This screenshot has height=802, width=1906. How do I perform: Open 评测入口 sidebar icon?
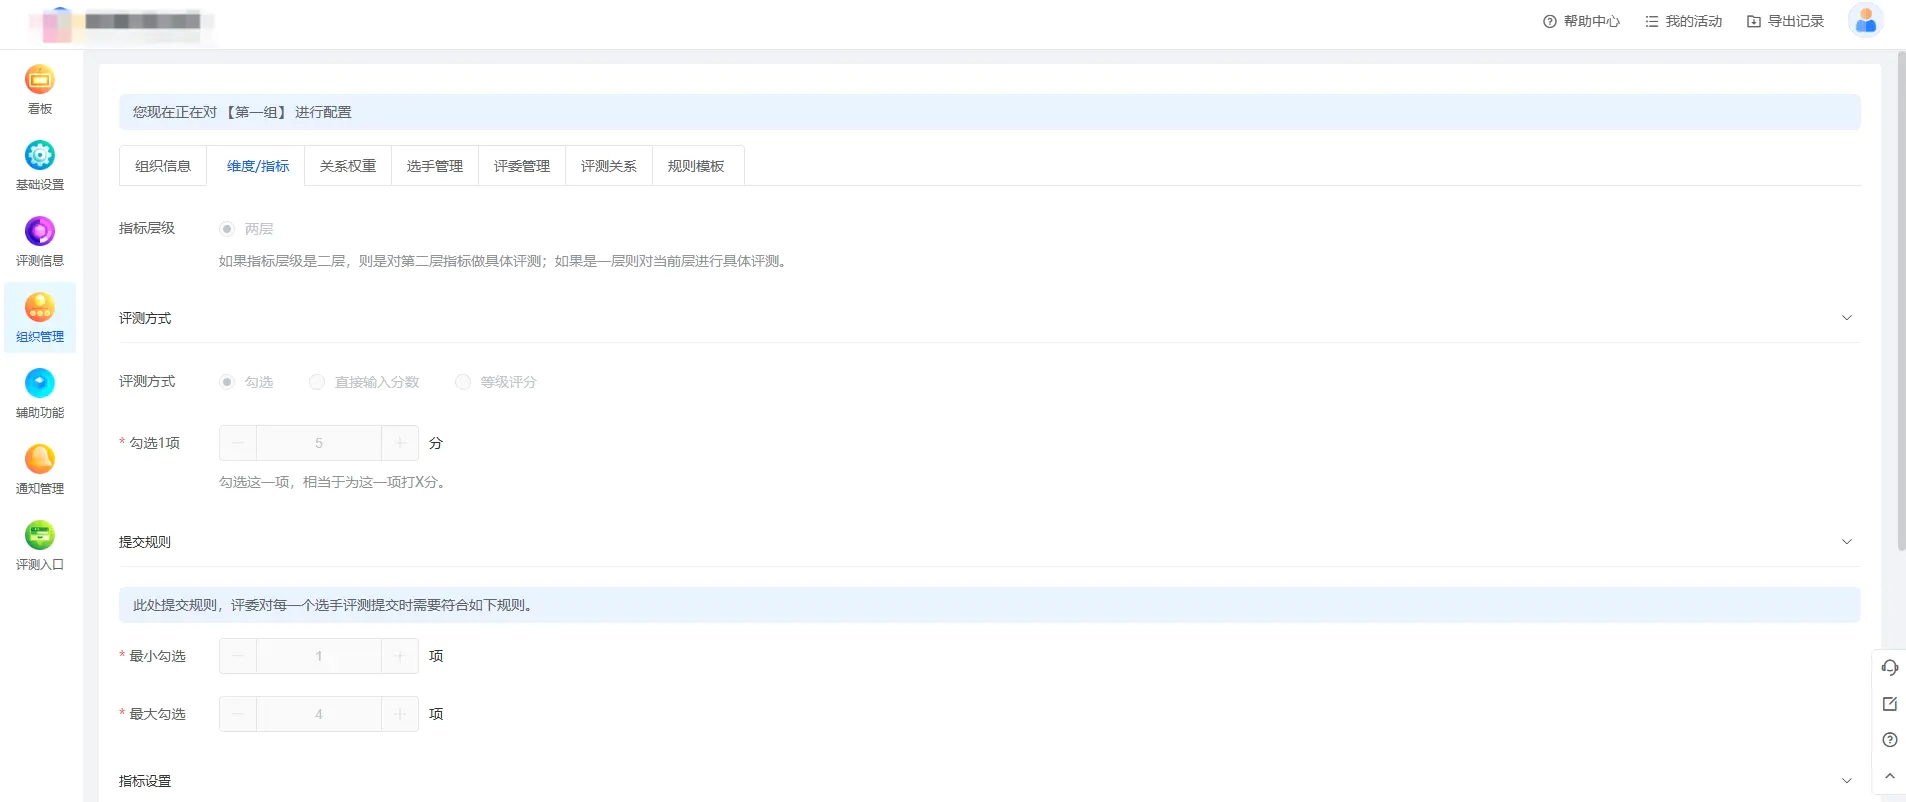[40, 536]
